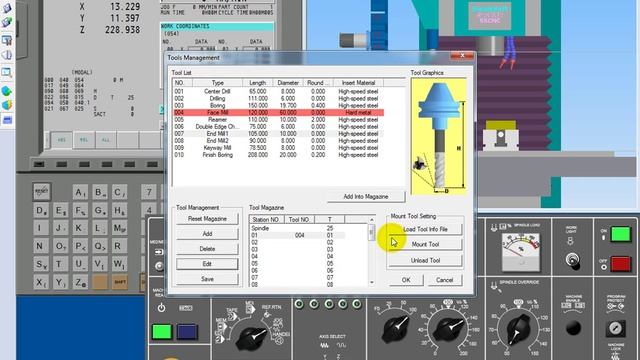Select tool 005 Reamer row
Viewport: 640px width, 360px height.
278,120
